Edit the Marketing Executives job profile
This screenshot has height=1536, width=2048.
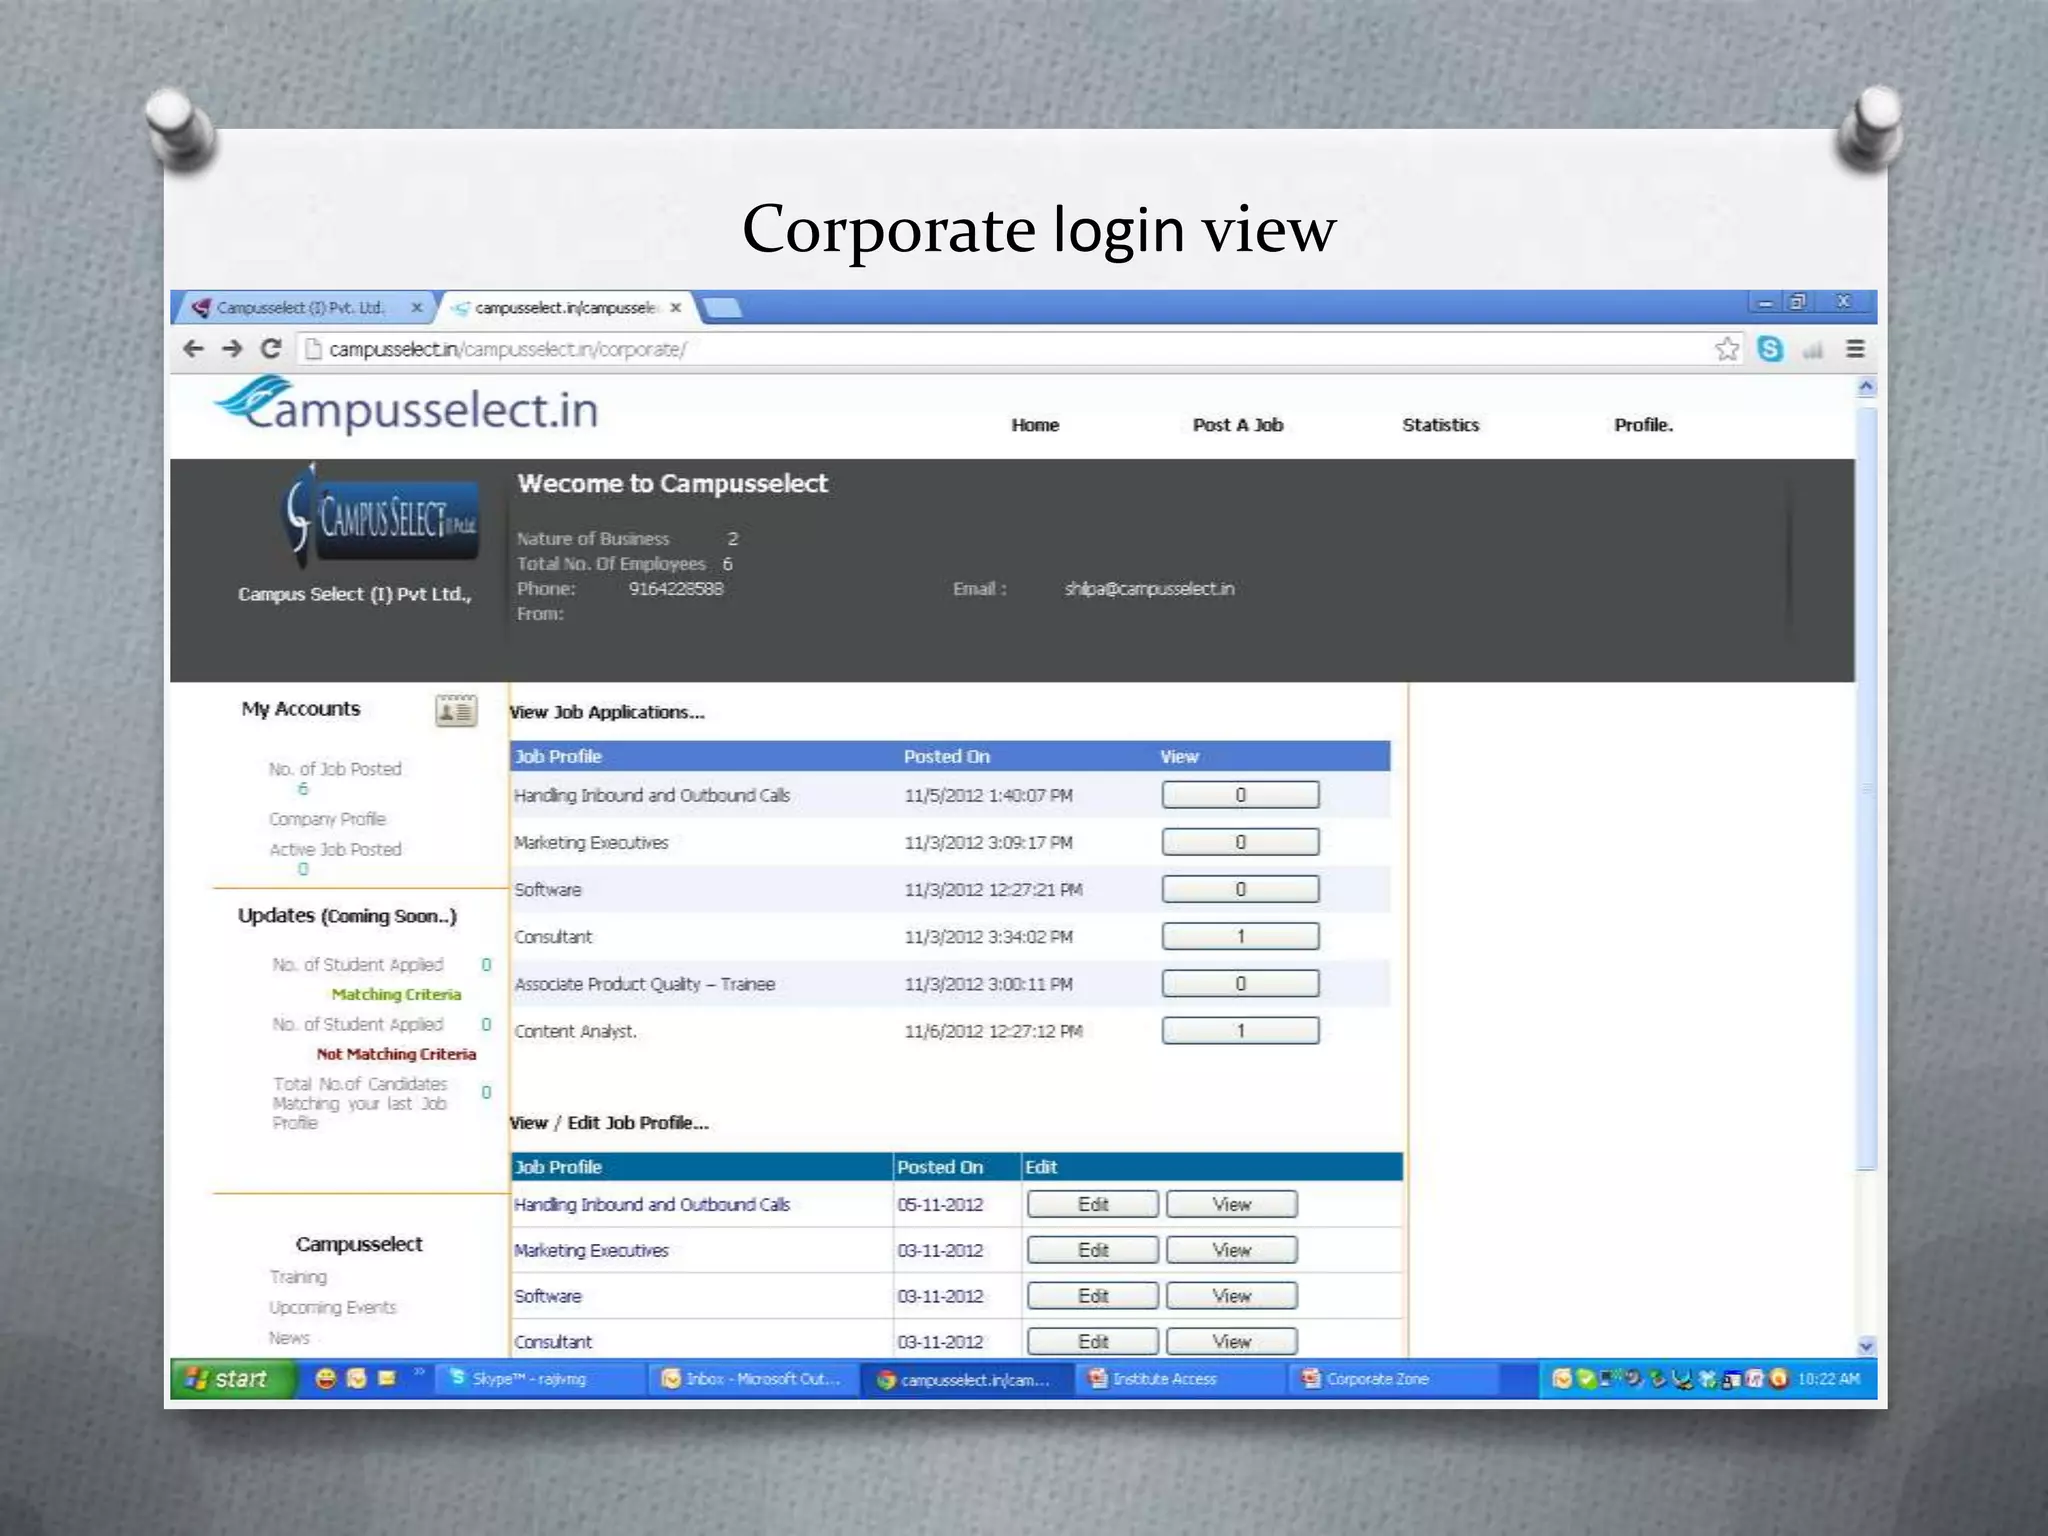coord(1093,1250)
